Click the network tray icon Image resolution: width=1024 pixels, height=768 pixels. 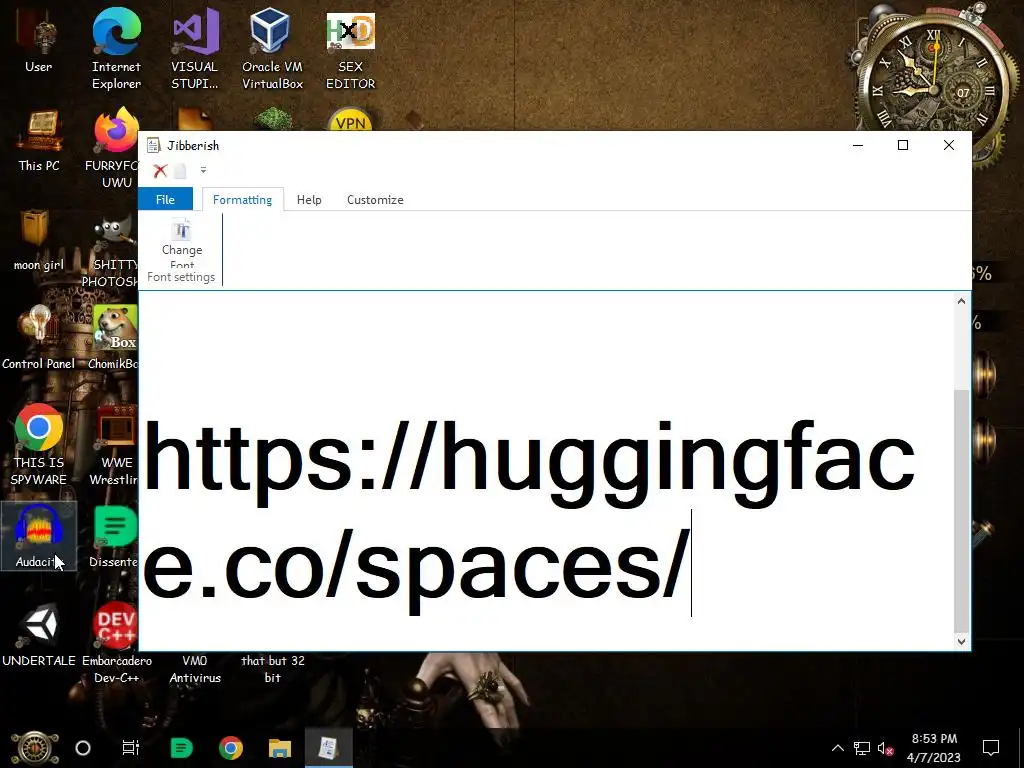click(x=862, y=748)
